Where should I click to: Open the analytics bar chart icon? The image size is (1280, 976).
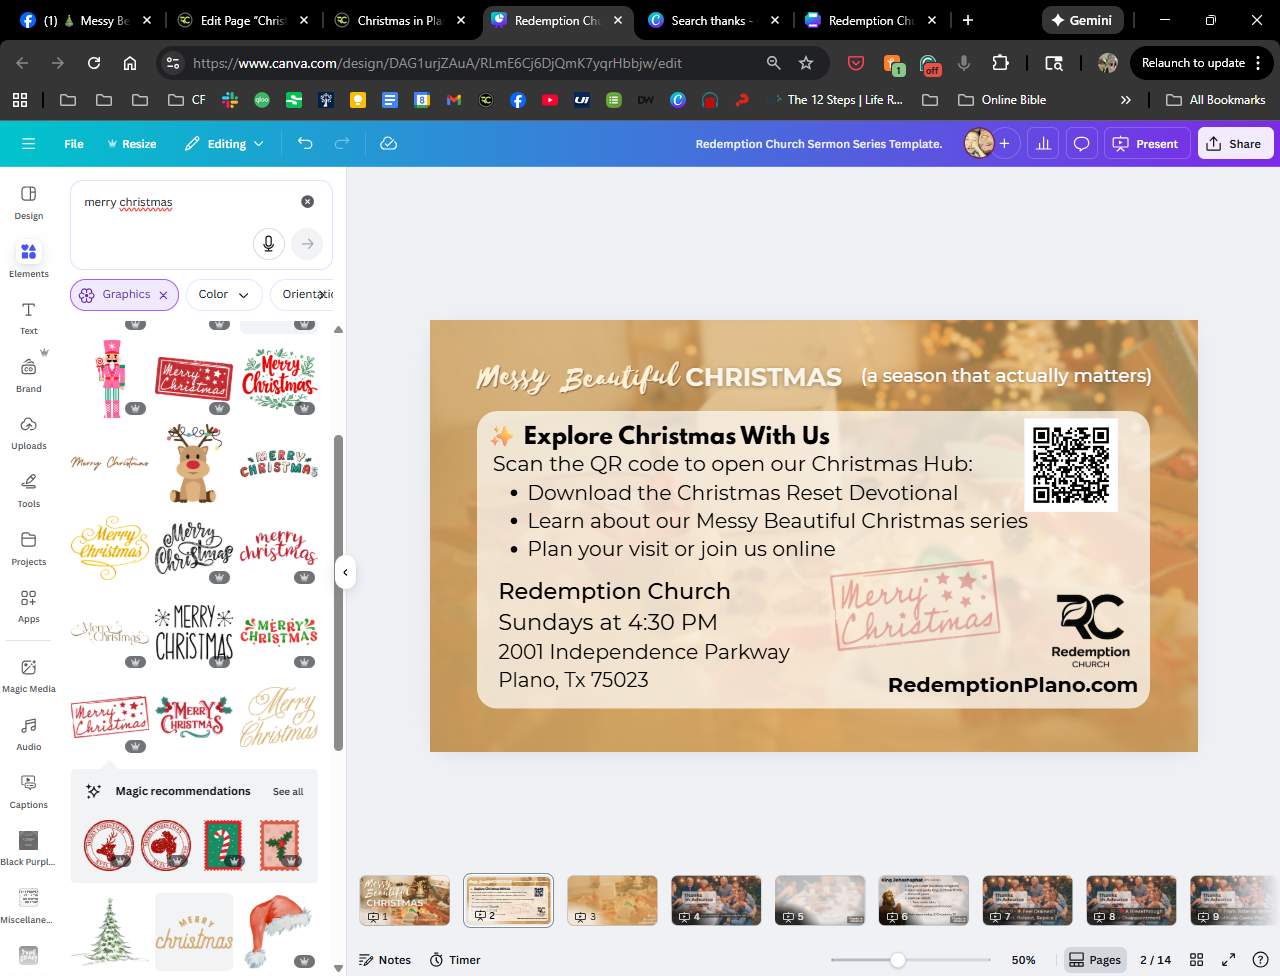tap(1043, 144)
